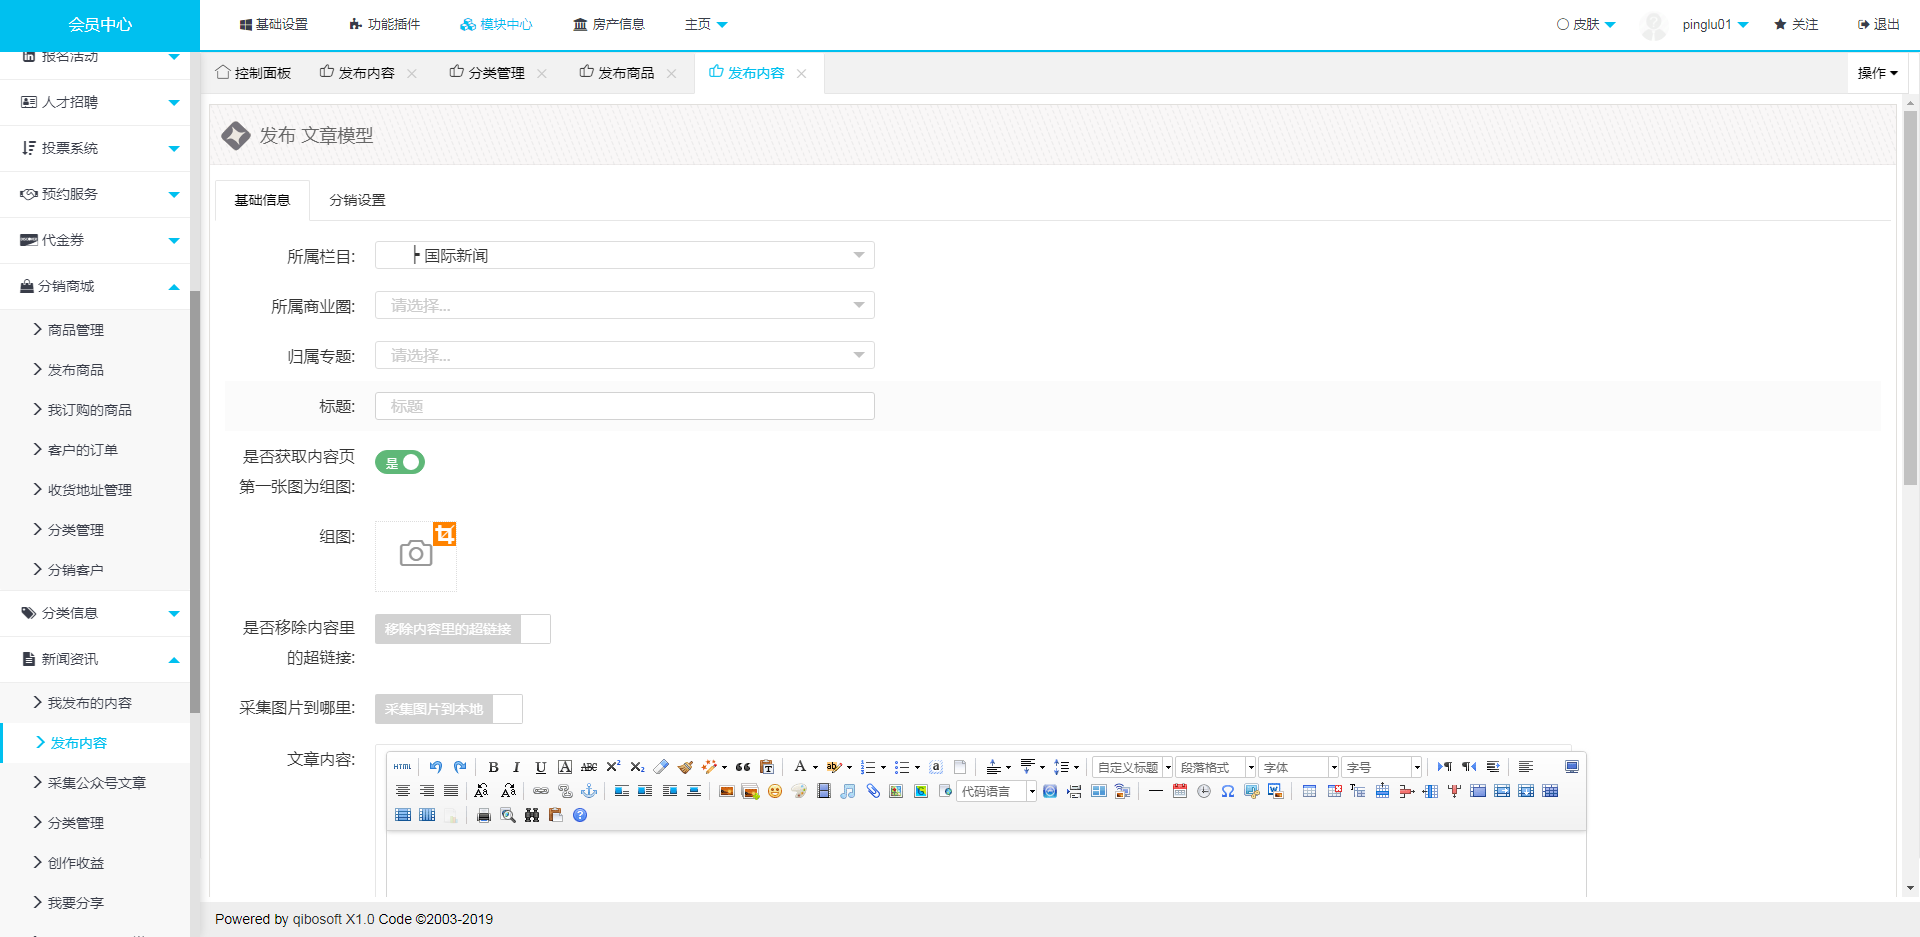Toggle the first-image-as-group-image switch

point(400,462)
